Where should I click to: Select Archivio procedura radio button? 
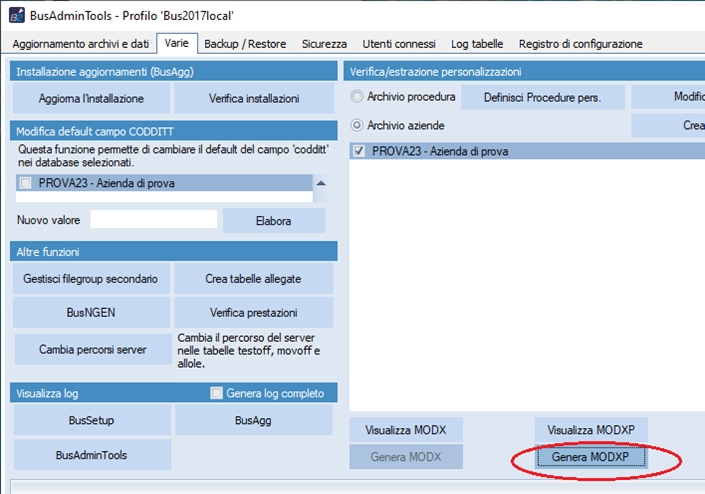click(x=357, y=97)
